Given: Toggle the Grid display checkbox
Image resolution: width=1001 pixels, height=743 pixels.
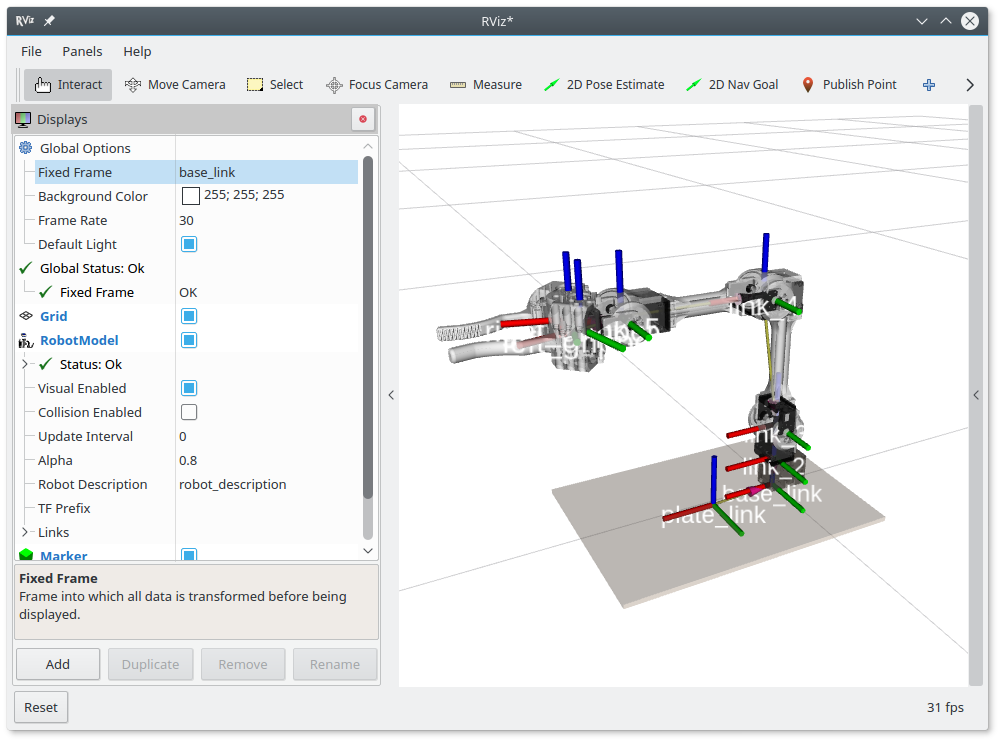Looking at the screenshot, I should (x=189, y=316).
